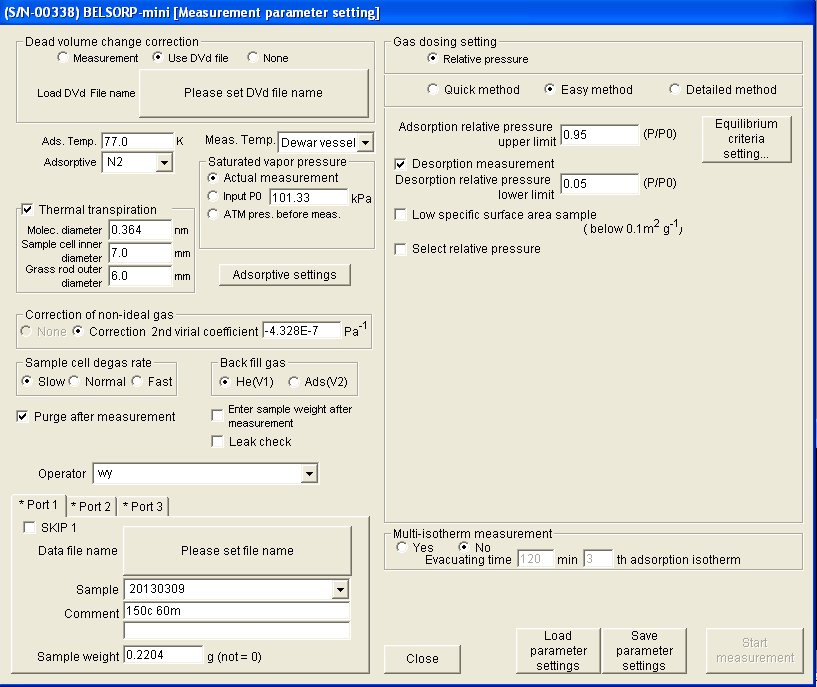Click the Ads. Temp. field showing 77.0
The image size is (817, 687).
coord(138,141)
